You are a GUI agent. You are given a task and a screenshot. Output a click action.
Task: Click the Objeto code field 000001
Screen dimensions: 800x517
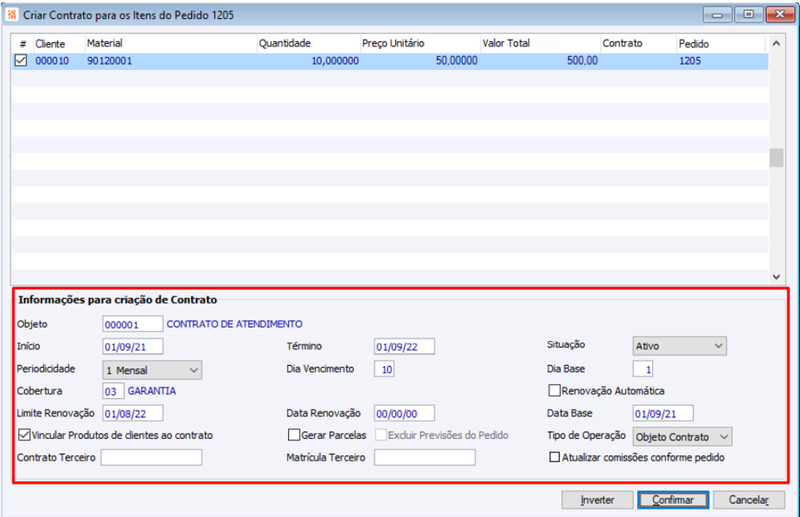133,324
